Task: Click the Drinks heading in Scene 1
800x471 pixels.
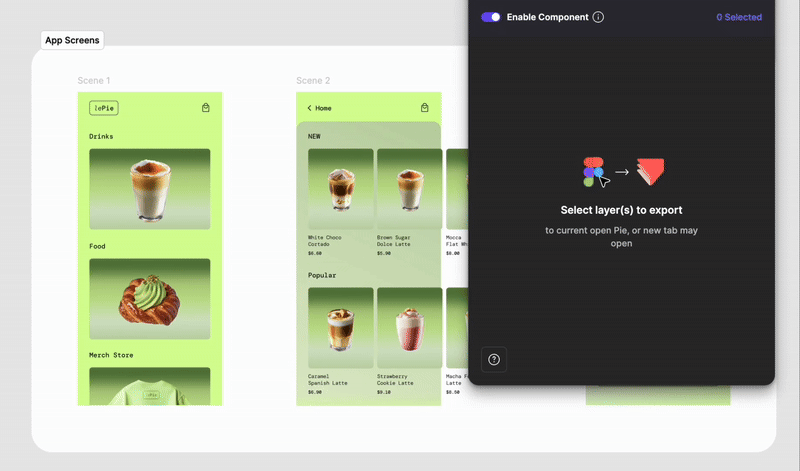Action: click(101, 136)
